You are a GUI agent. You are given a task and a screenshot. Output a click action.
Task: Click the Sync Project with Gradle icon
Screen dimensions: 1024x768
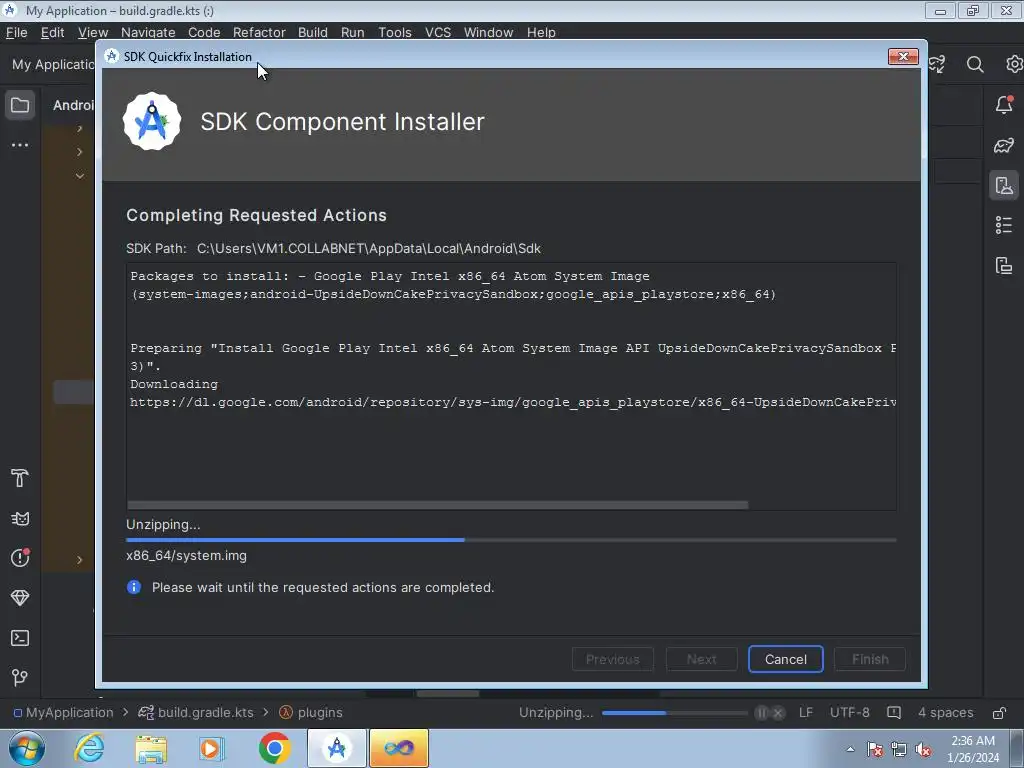click(x=936, y=64)
